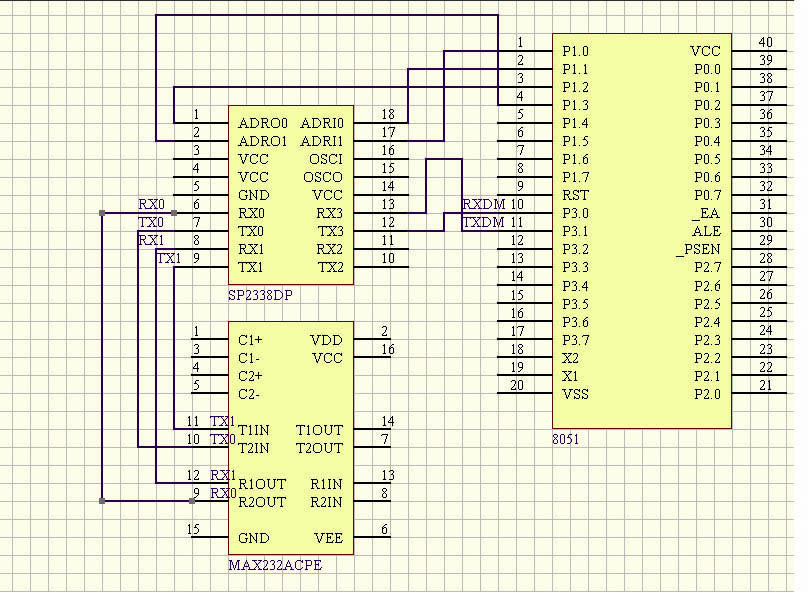
Task: Click the GND pin numbered 15
Action: click(x=253, y=538)
